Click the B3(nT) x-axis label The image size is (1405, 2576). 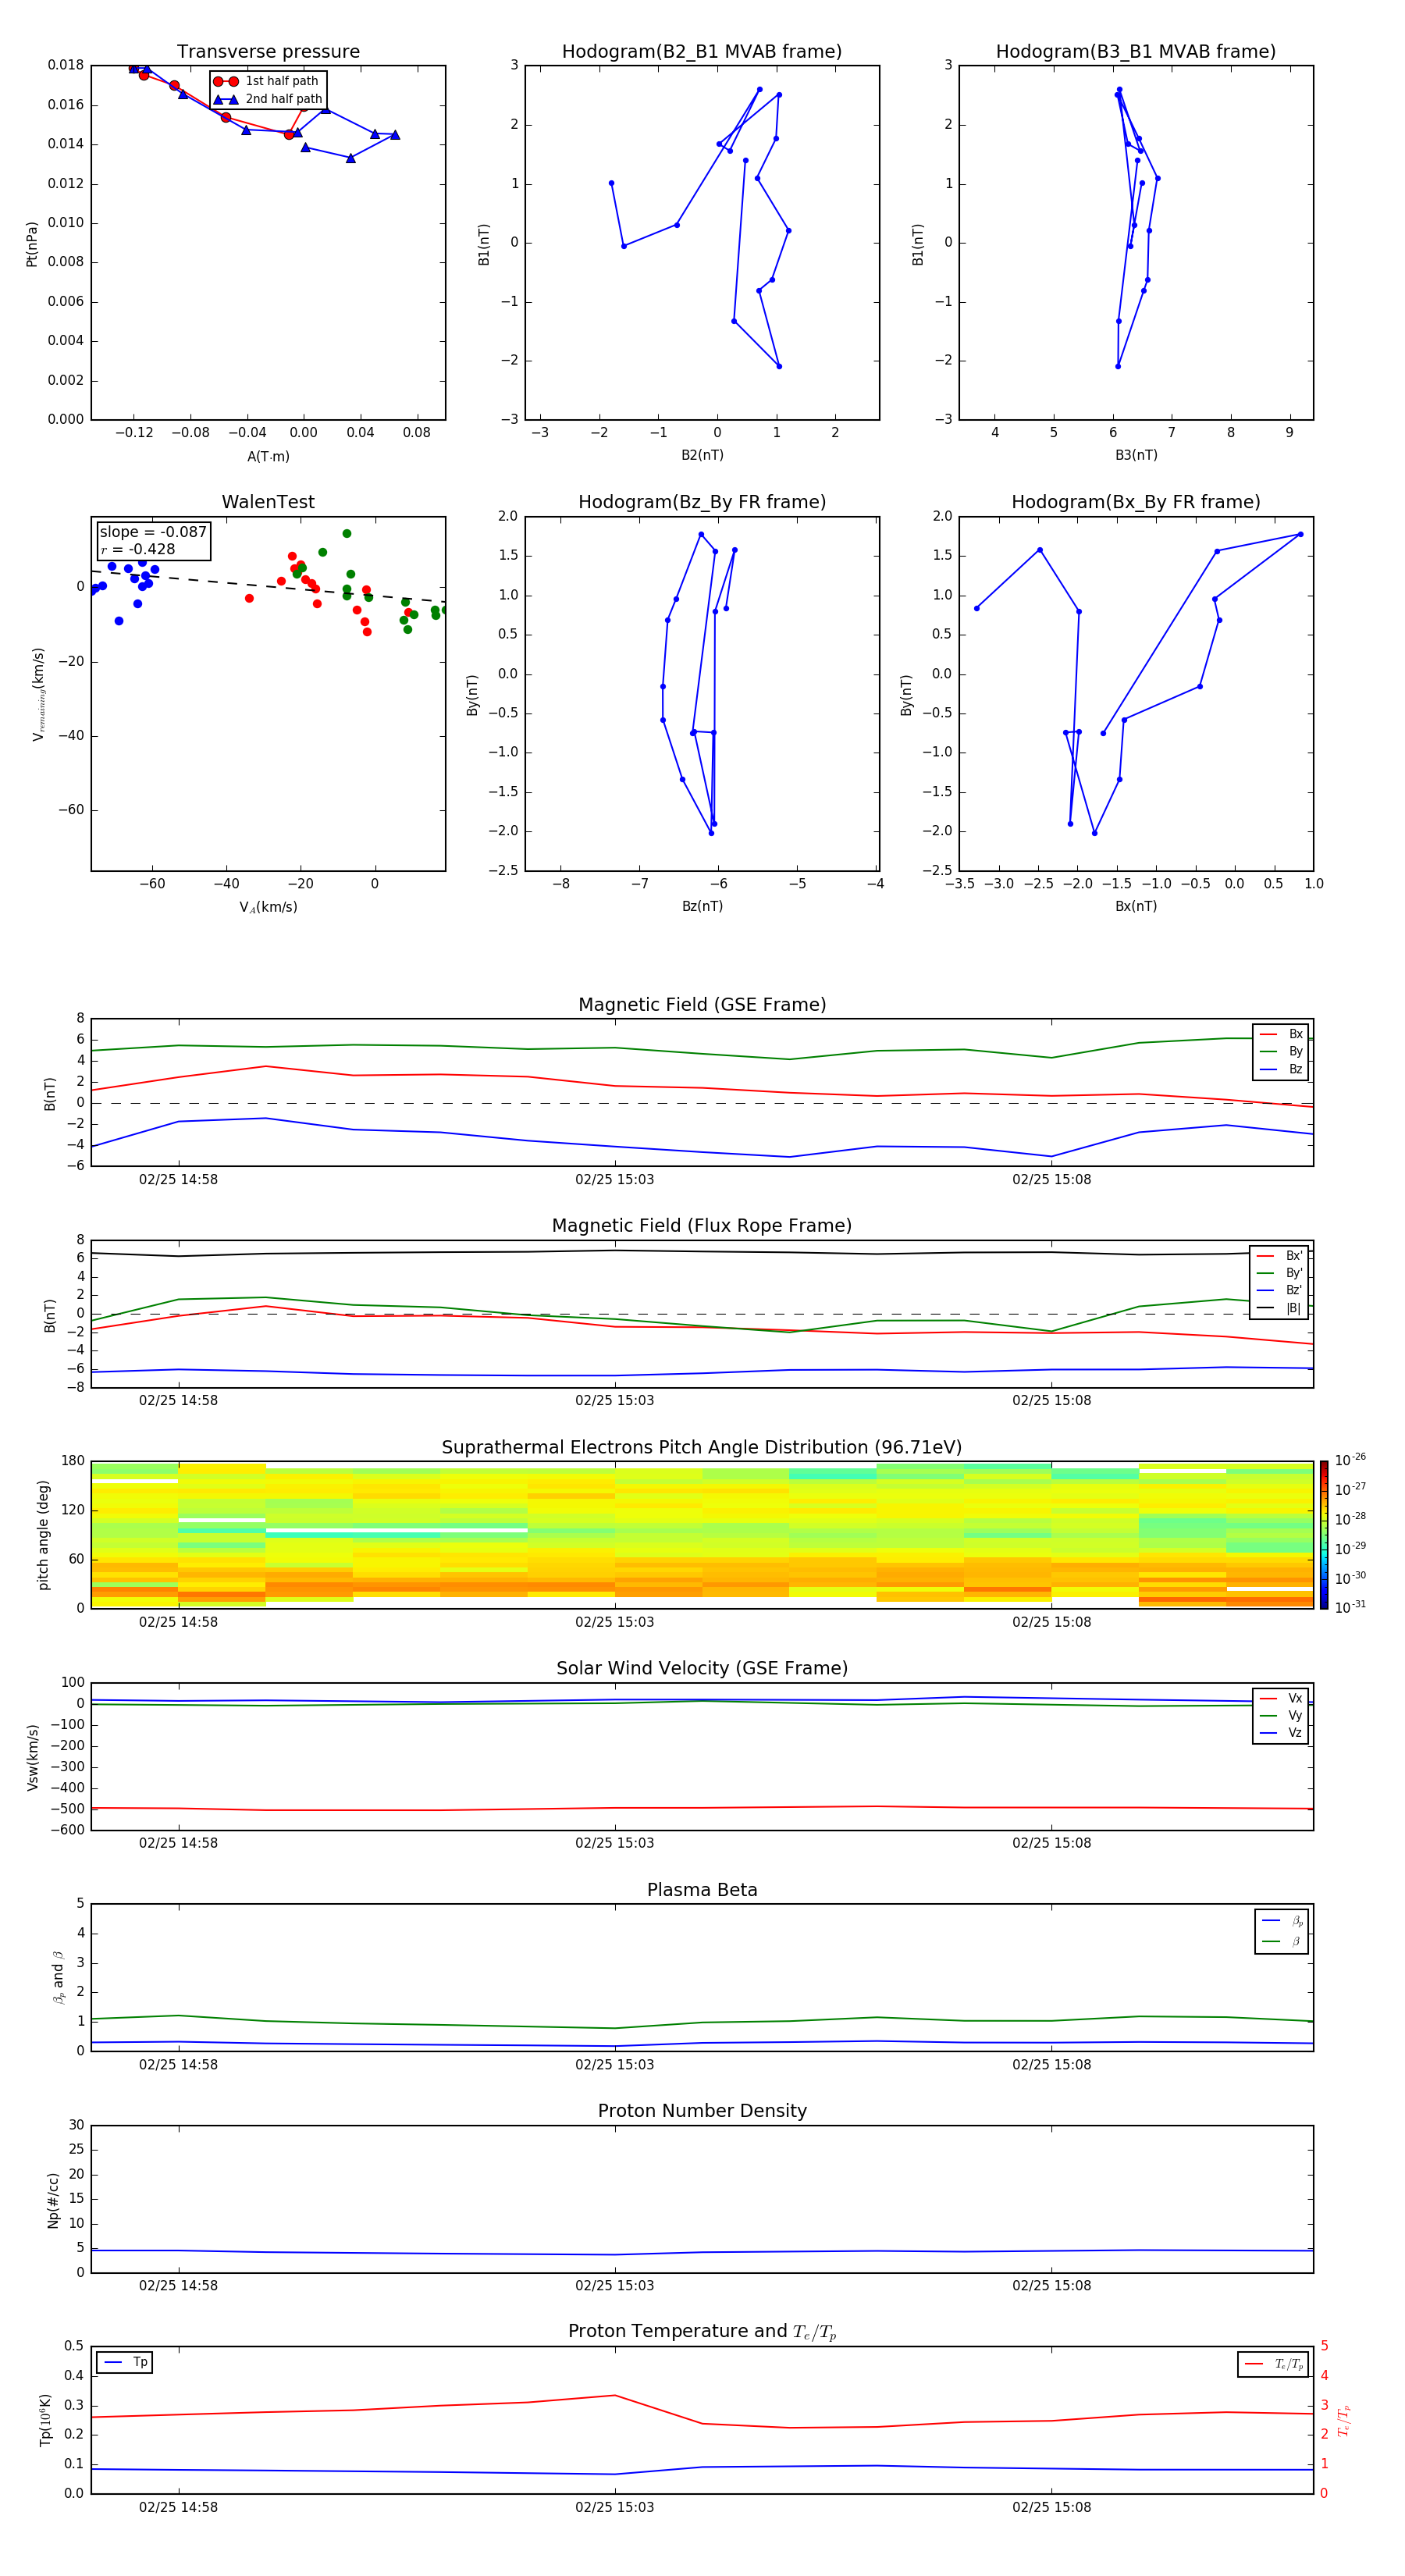pyautogui.click(x=1136, y=456)
